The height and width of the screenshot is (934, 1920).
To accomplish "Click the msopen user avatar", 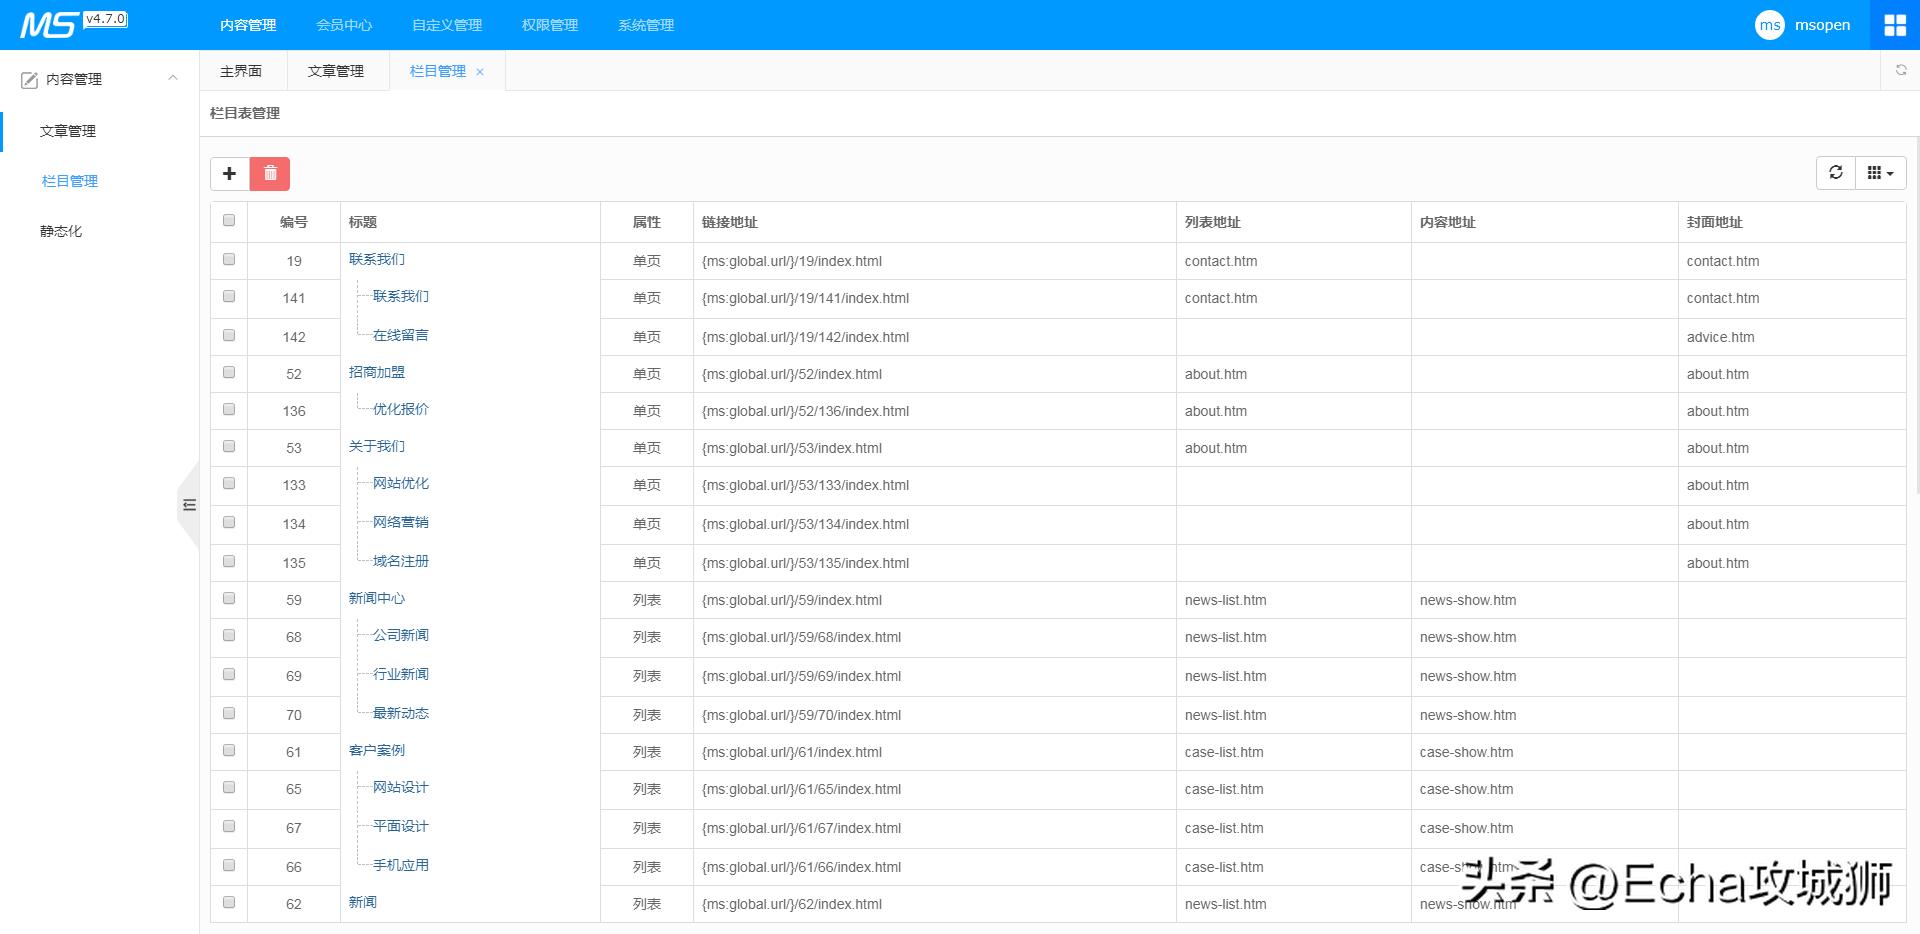I will tap(1769, 25).
